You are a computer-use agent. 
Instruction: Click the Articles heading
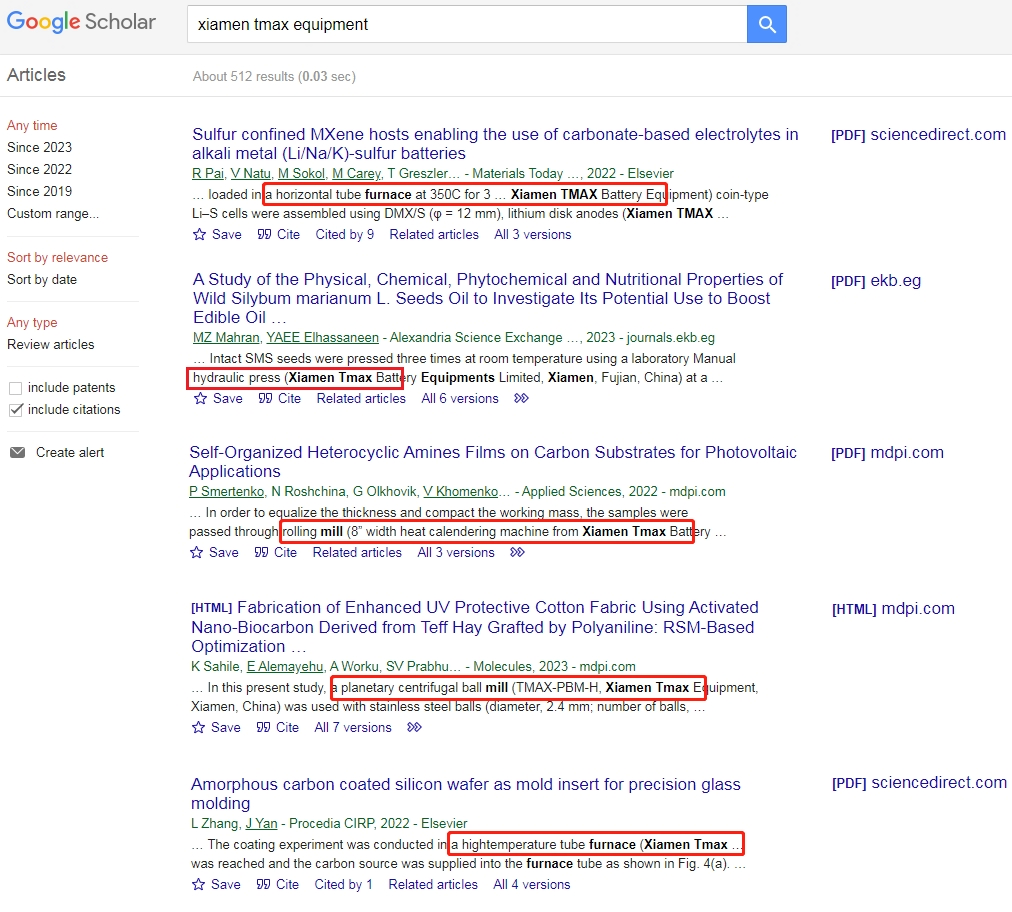click(x=36, y=75)
